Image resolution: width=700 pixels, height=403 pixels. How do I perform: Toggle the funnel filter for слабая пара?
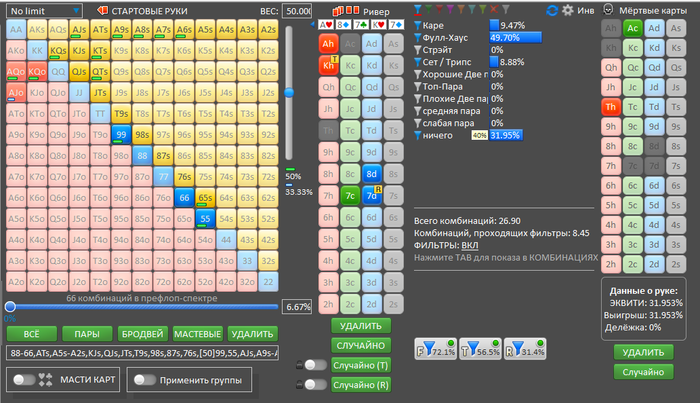tap(418, 123)
